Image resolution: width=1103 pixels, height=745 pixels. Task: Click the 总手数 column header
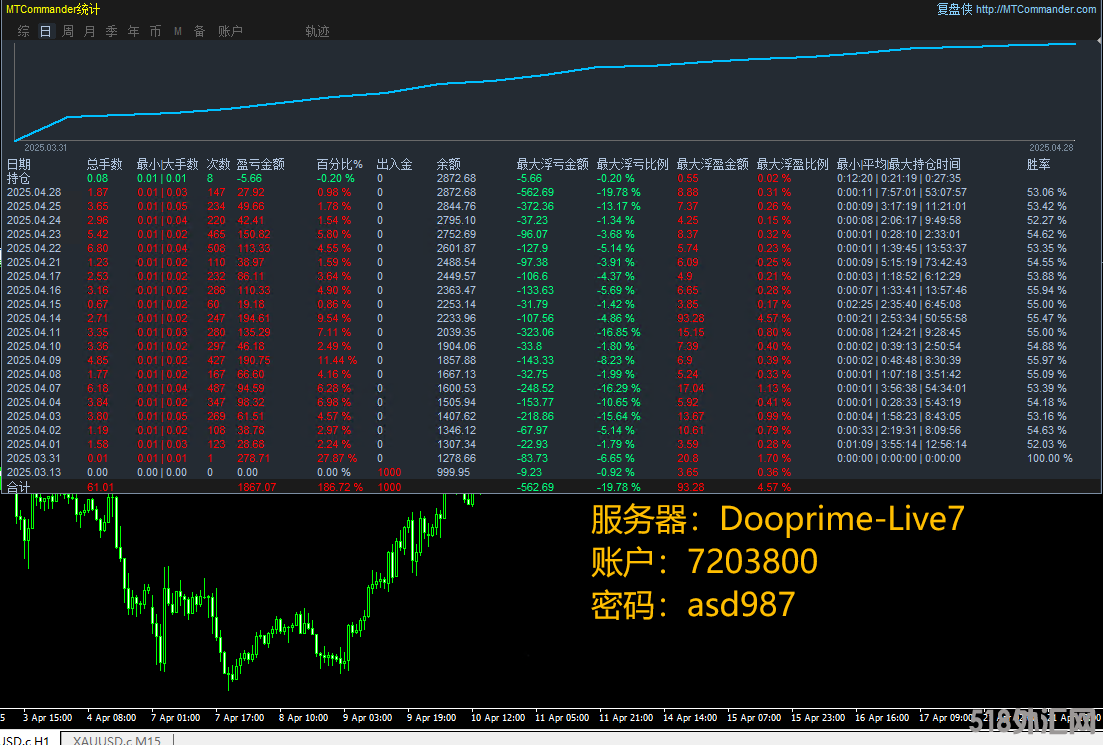pos(104,165)
